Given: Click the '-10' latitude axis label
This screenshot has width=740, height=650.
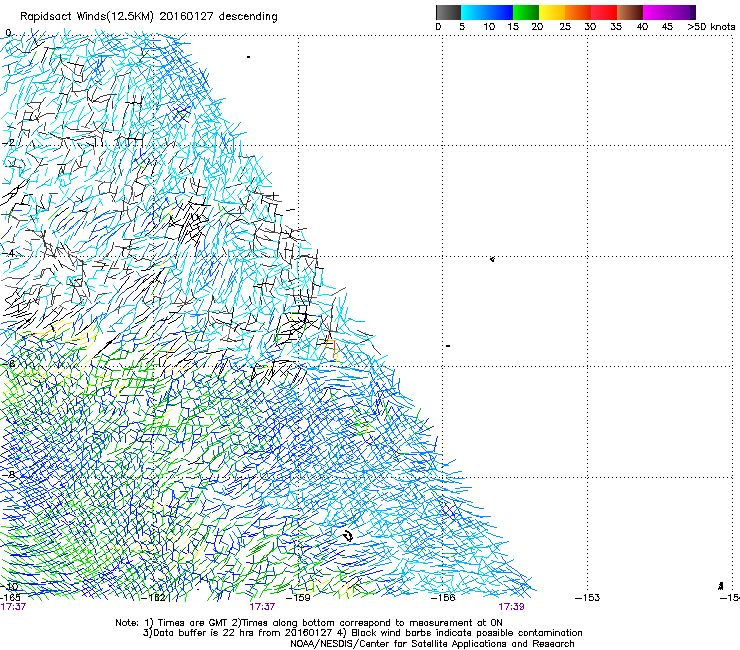Looking at the screenshot, I should point(9,586).
